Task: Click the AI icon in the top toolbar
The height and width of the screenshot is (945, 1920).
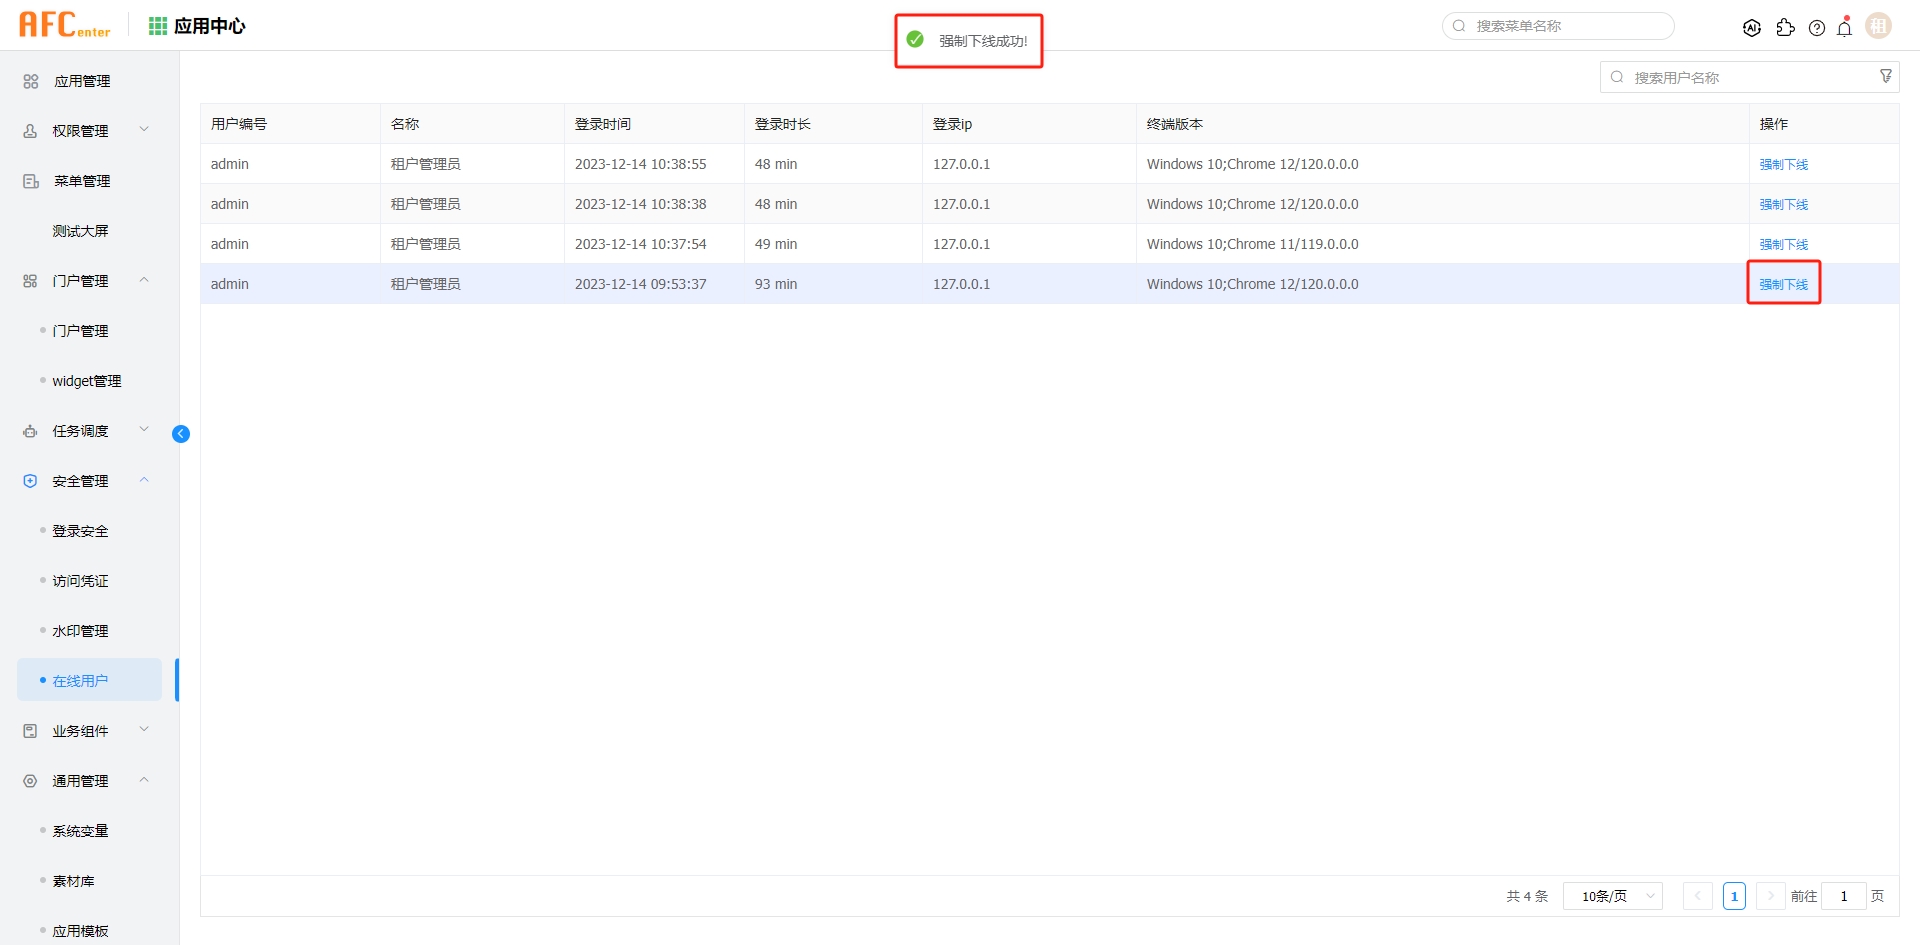Action: (x=1752, y=27)
